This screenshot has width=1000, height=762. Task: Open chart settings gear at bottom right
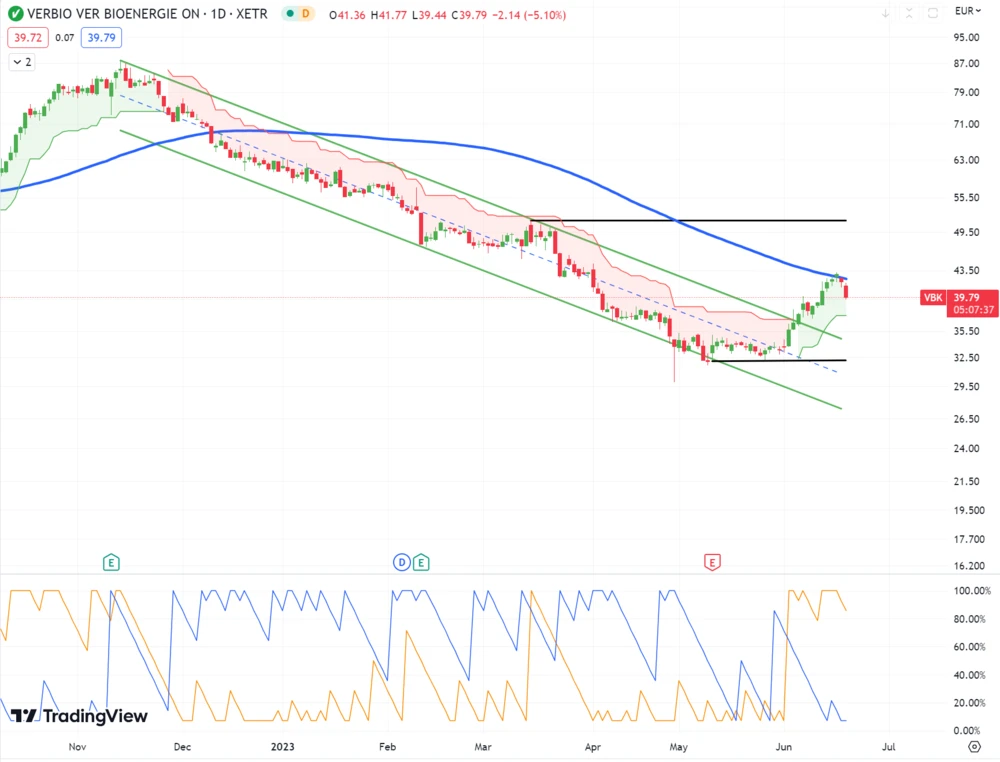coord(974,746)
